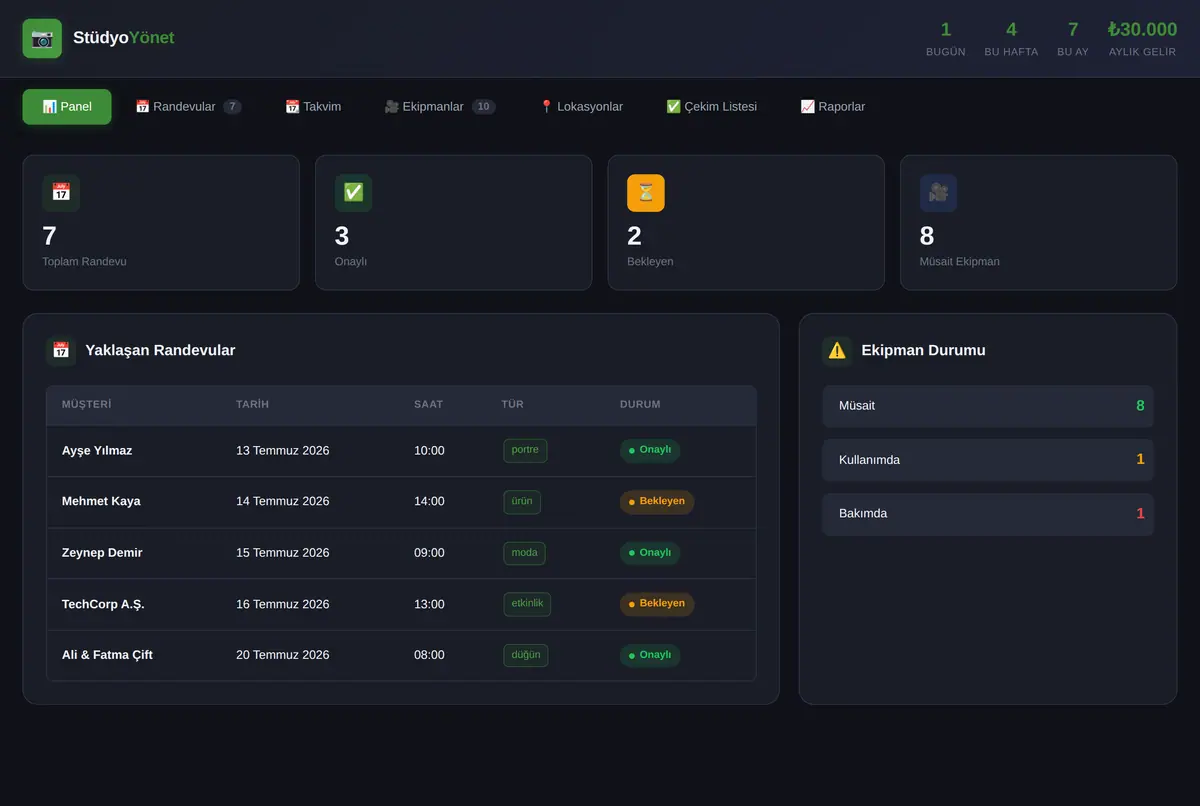Open the Takvim tab
This screenshot has width=1200, height=806.
[x=313, y=107]
